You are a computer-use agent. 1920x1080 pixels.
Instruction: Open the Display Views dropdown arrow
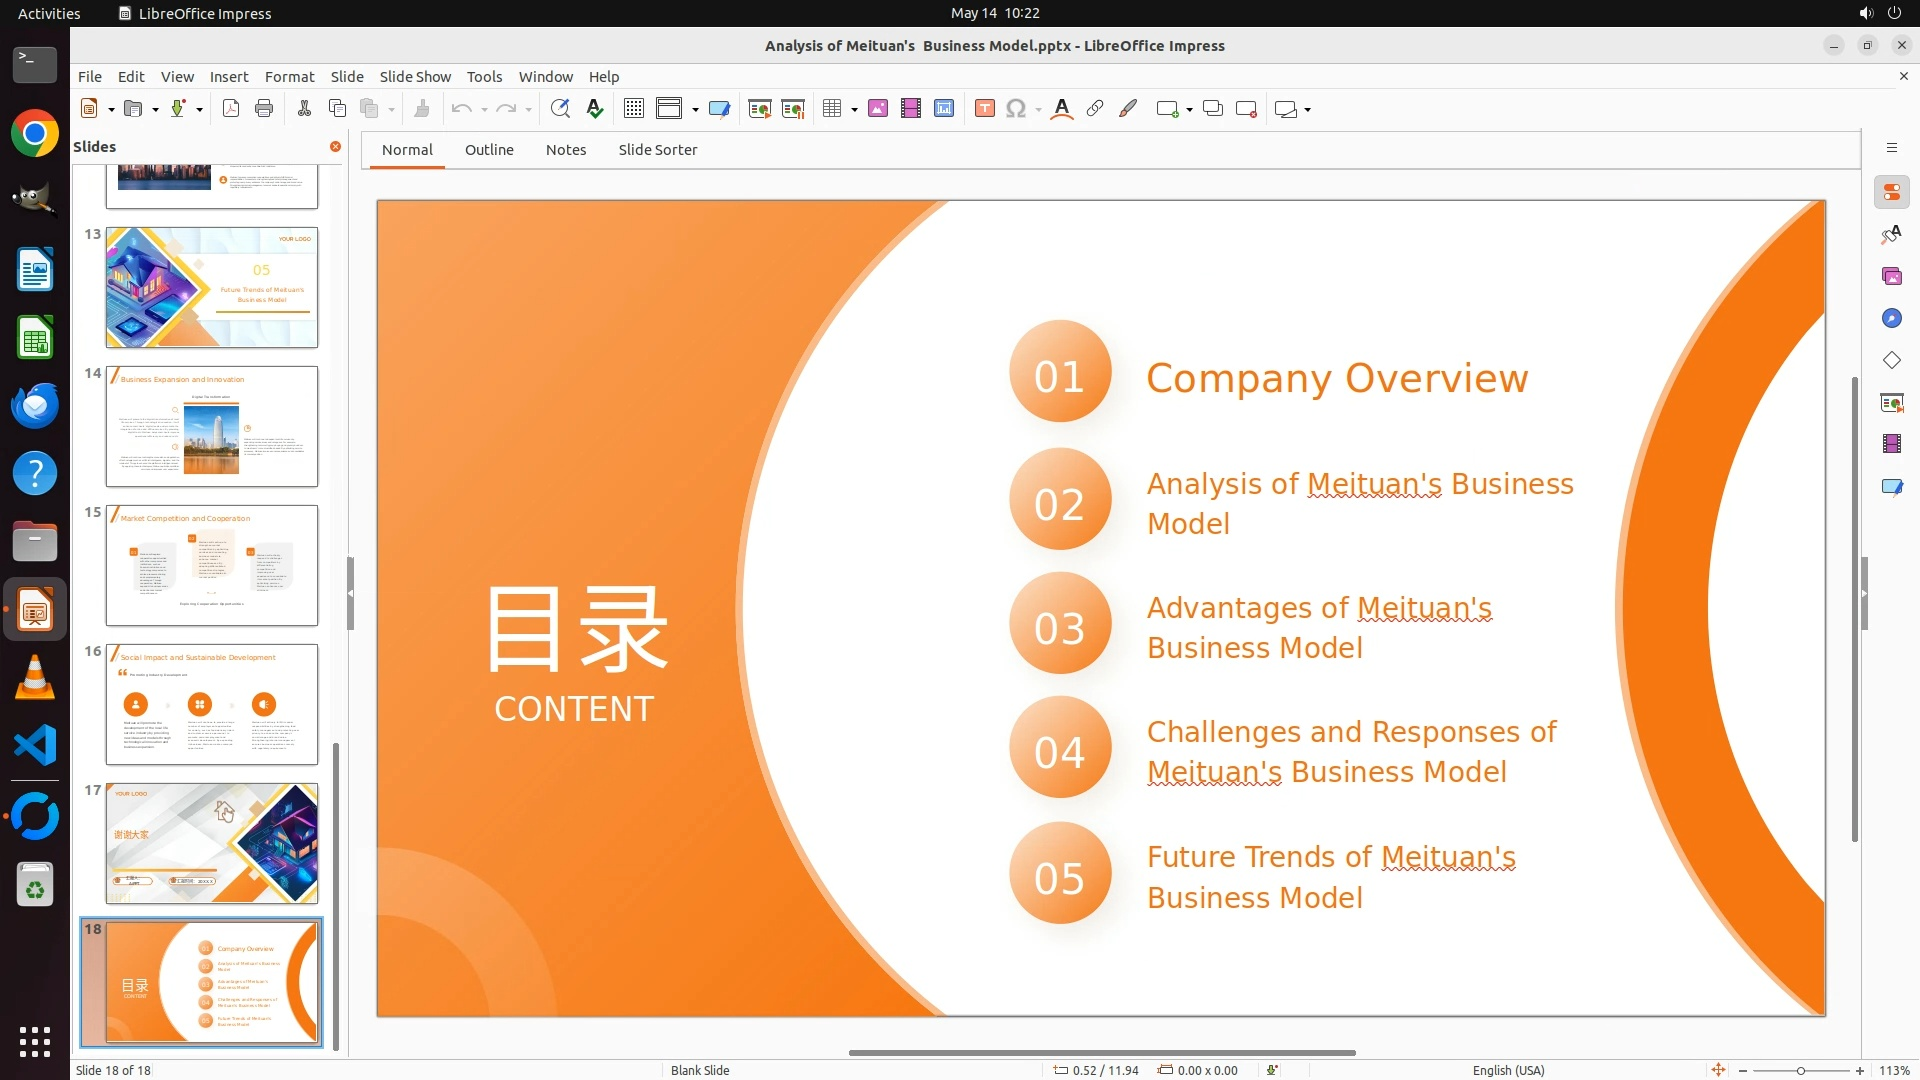695,109
